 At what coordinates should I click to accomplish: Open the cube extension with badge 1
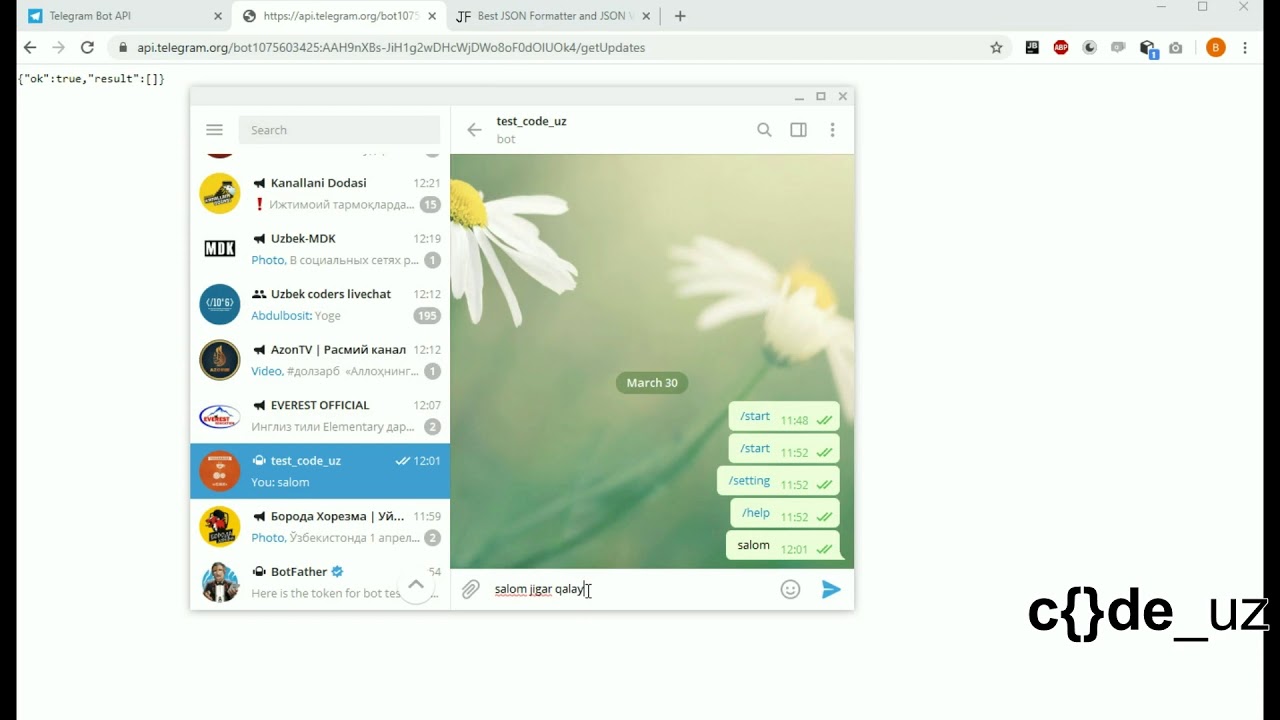click(1148, 48)
